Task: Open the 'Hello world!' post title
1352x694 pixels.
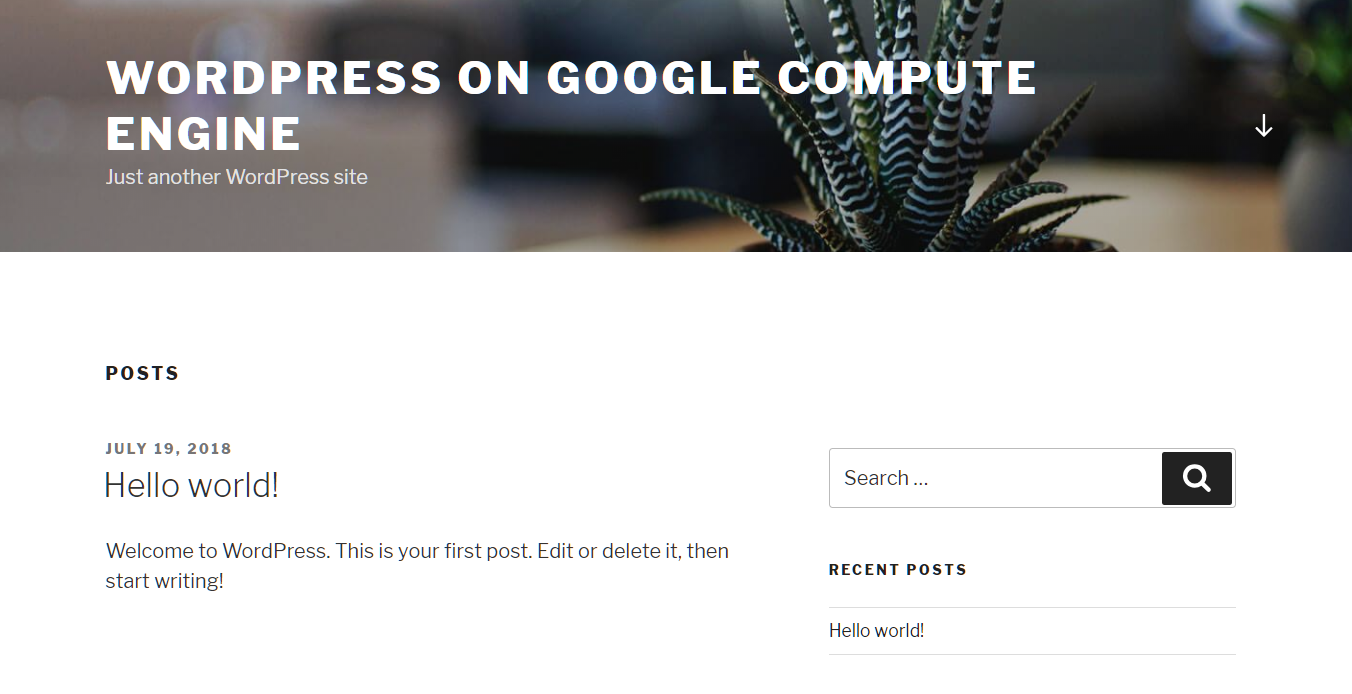Action: [x=191, y=485]
